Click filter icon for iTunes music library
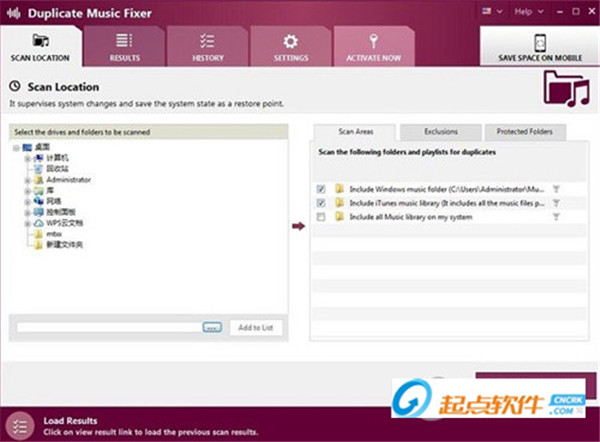600x442 pixels. click(556, 203)
